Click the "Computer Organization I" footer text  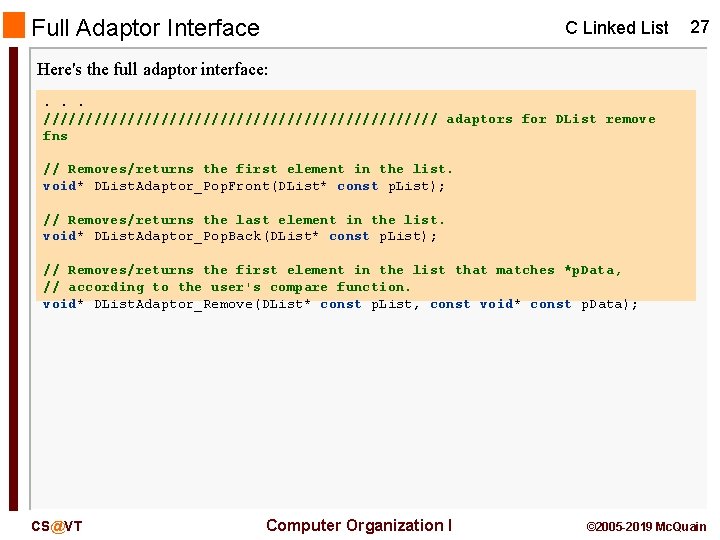coord(359,525)
